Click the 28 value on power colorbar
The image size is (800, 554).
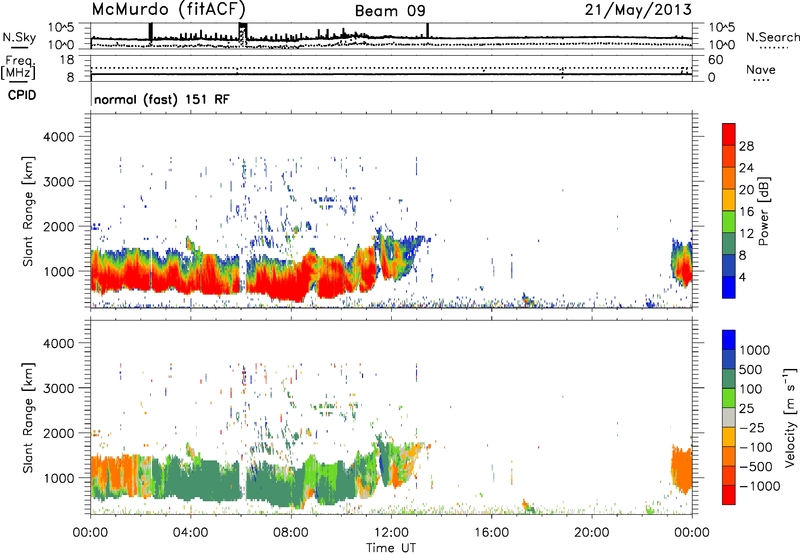[x=746, y=146]
